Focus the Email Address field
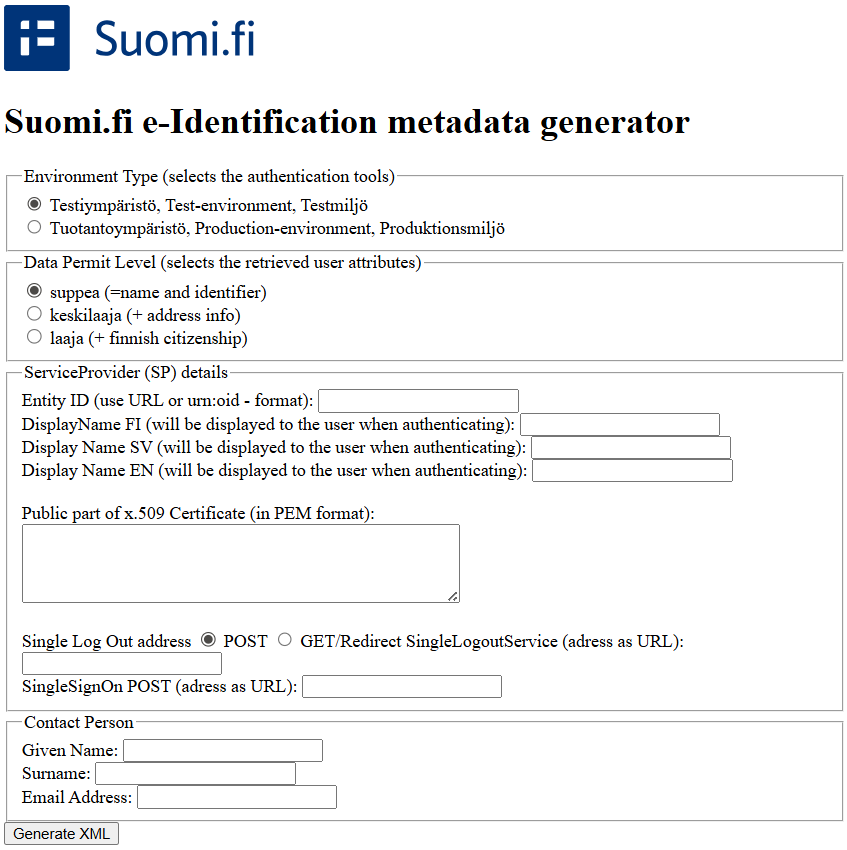The height and width of the screenshot is (850, 847). tap(237, 797)
